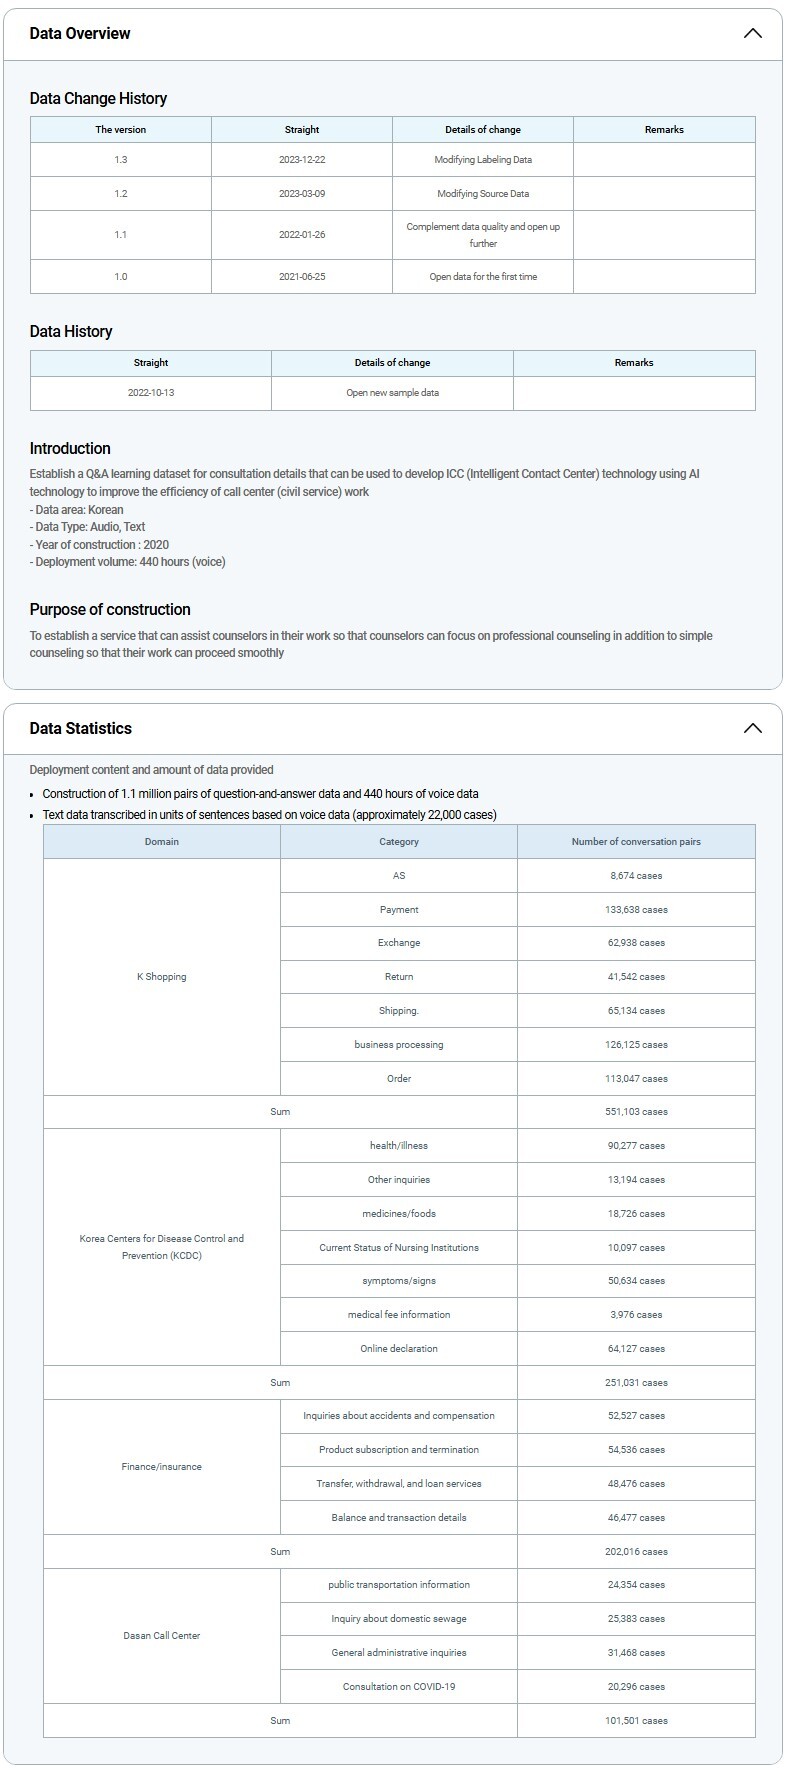Screen dimensions: 788x1772
Task: Click the Data Change History heading
Action: [98, 98]
